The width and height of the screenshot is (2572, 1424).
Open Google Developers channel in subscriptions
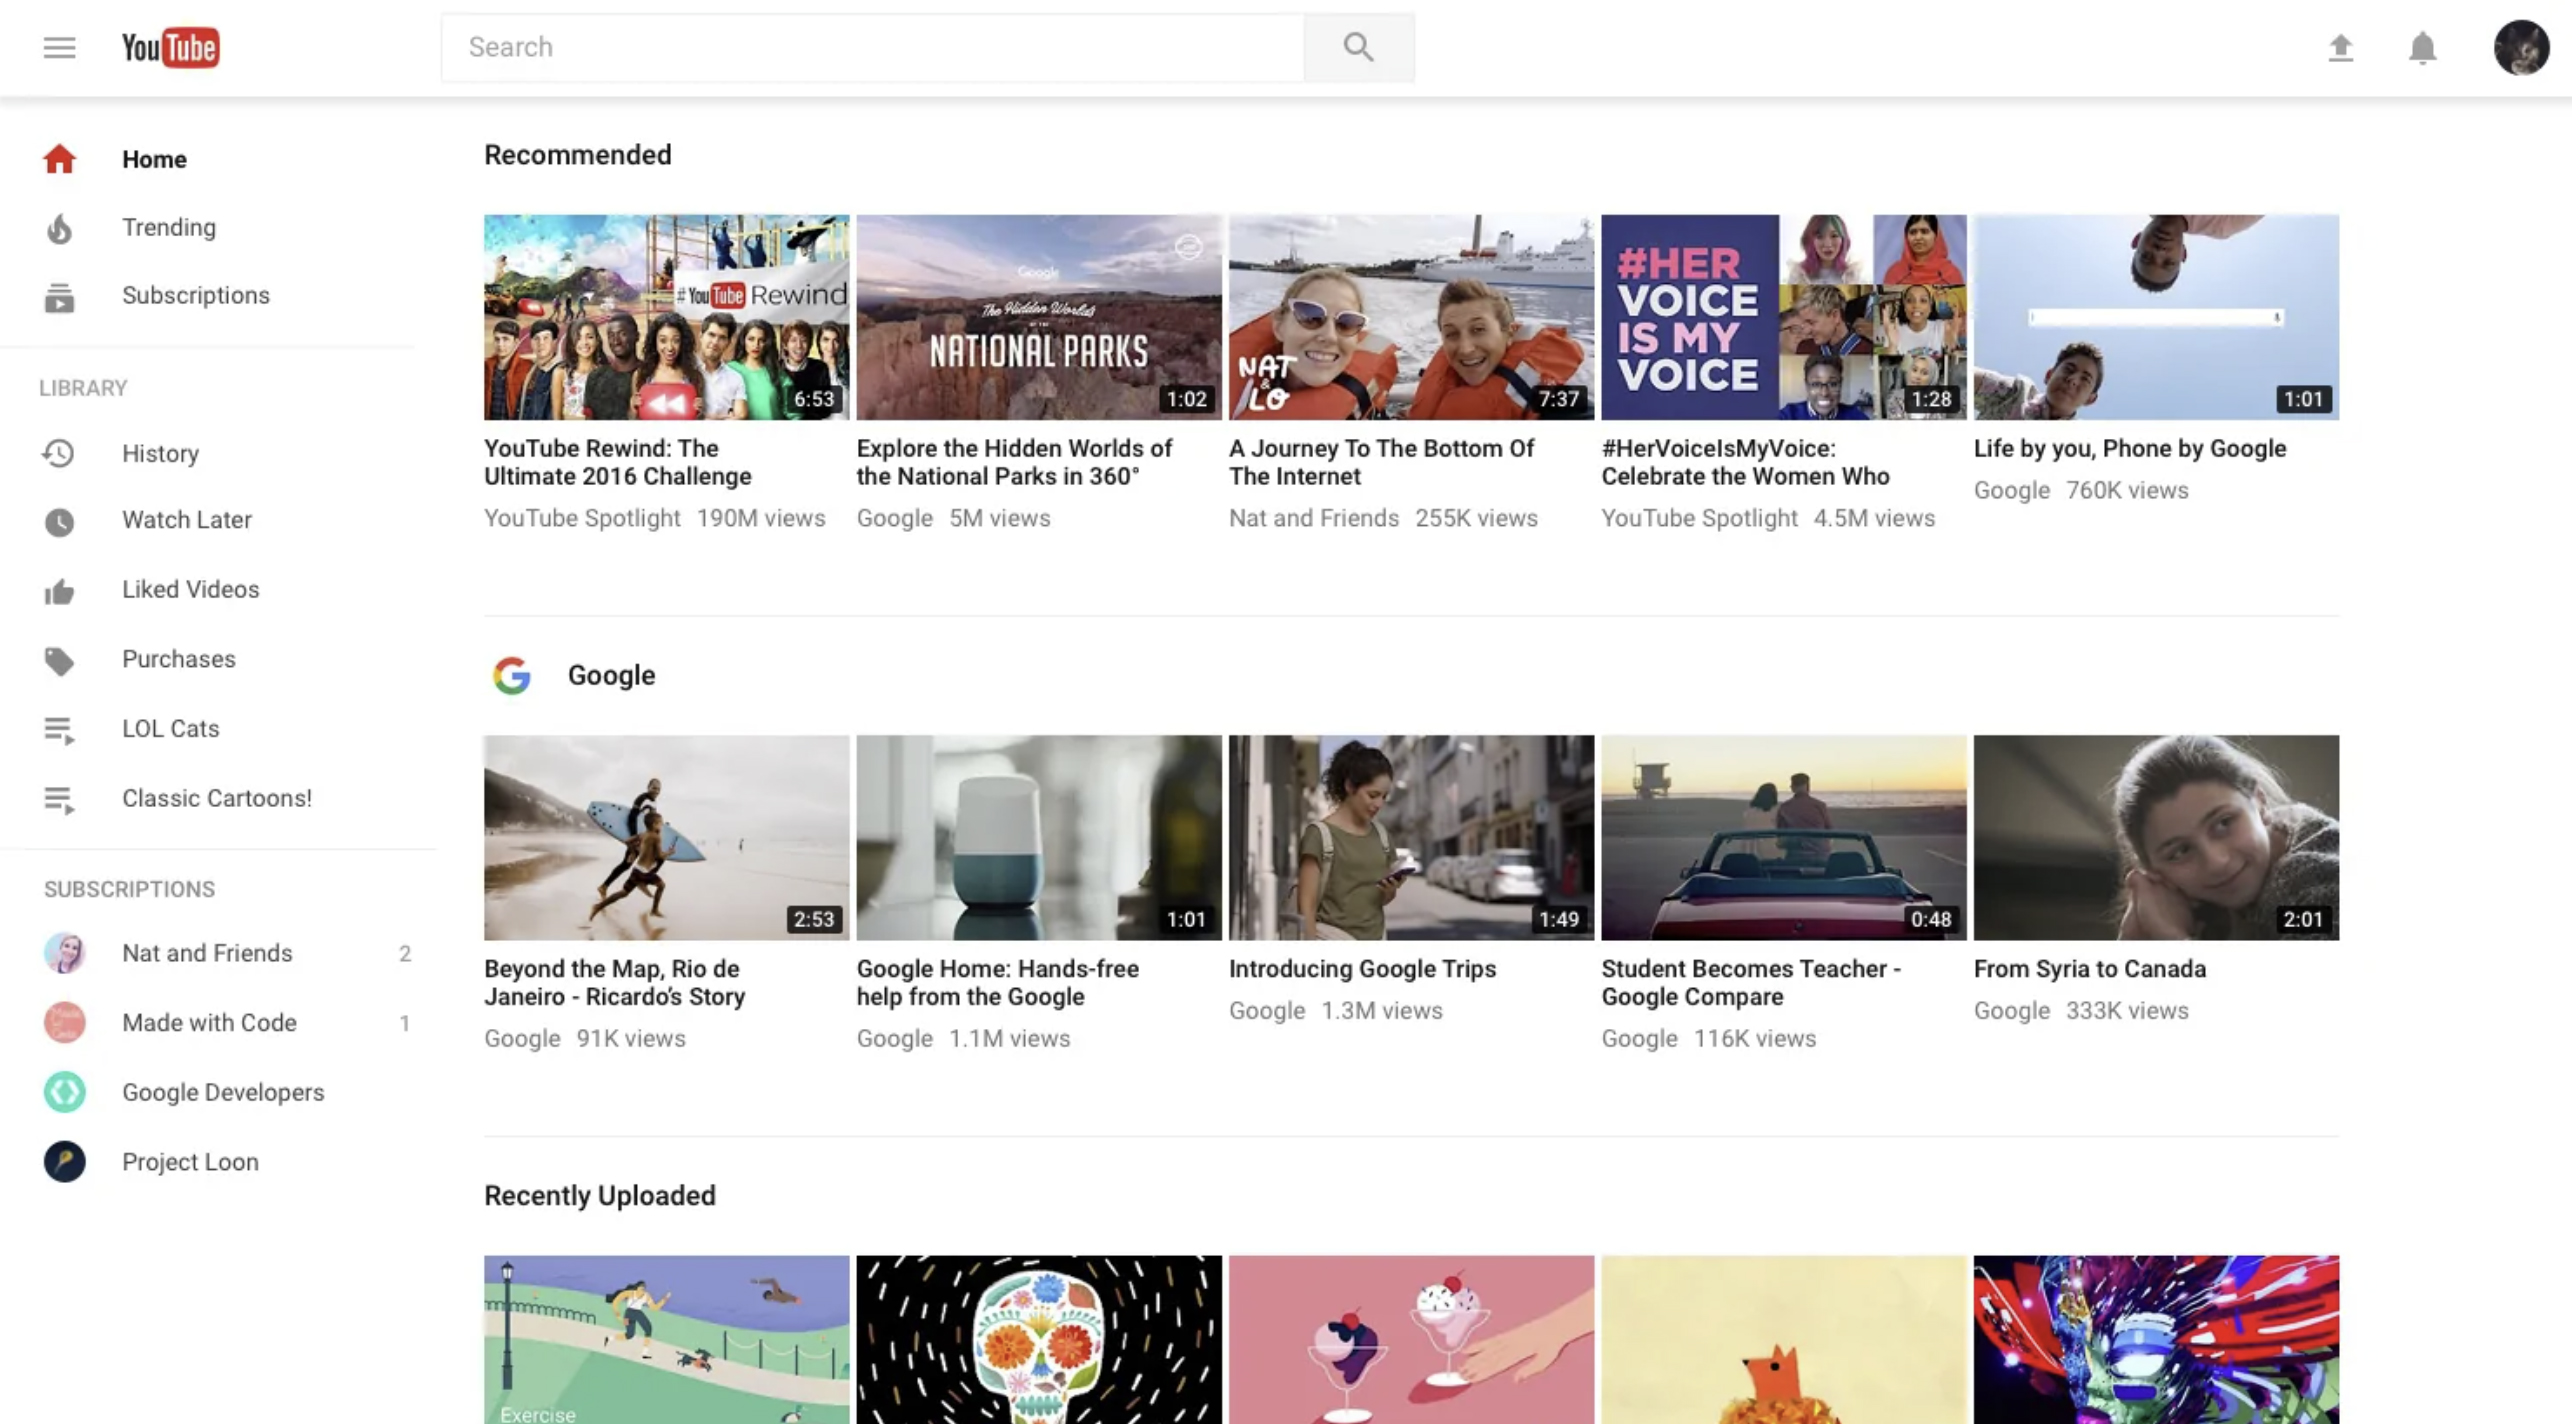coord(222,1092)
